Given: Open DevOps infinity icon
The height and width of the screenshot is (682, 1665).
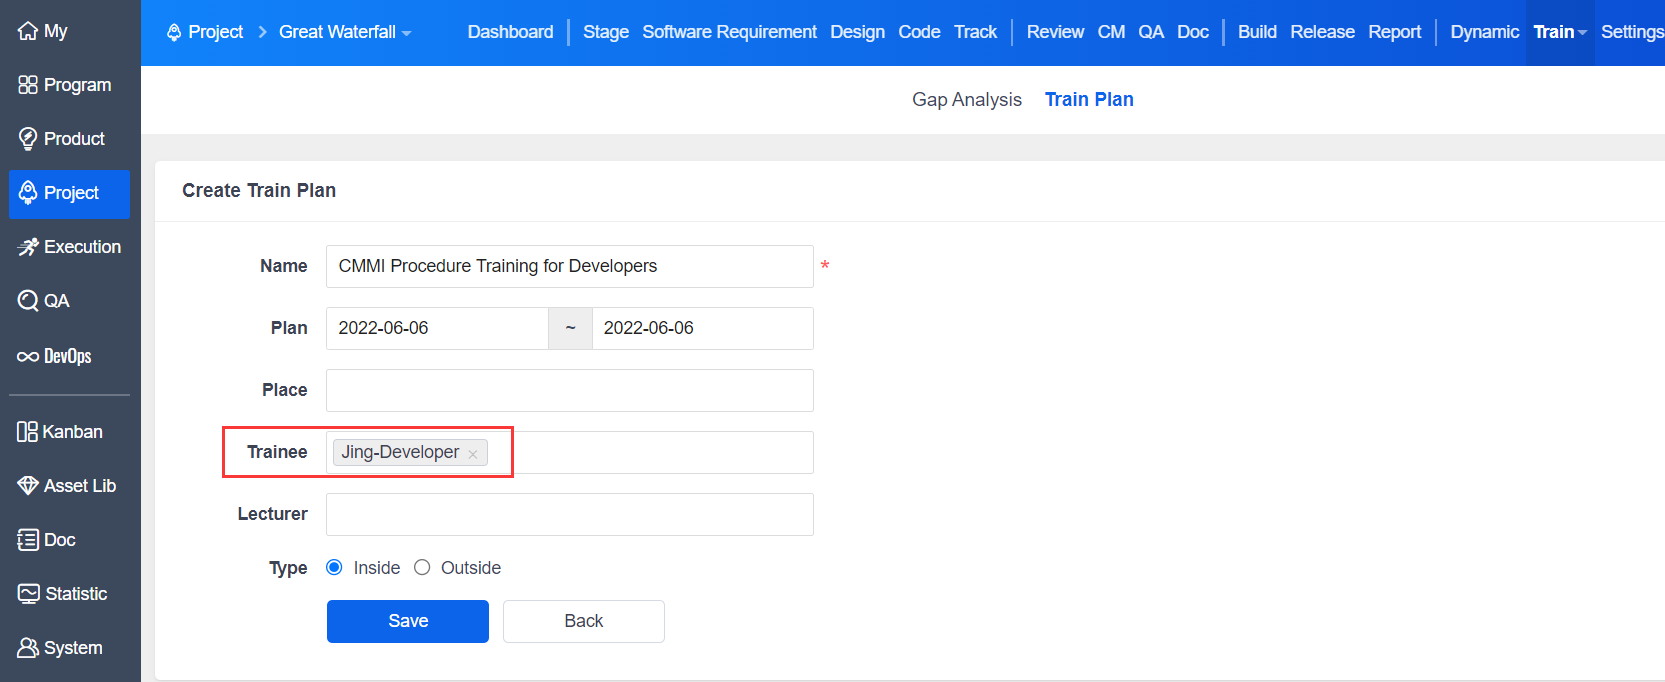Looking at the screenshot, I should point(28,356).
